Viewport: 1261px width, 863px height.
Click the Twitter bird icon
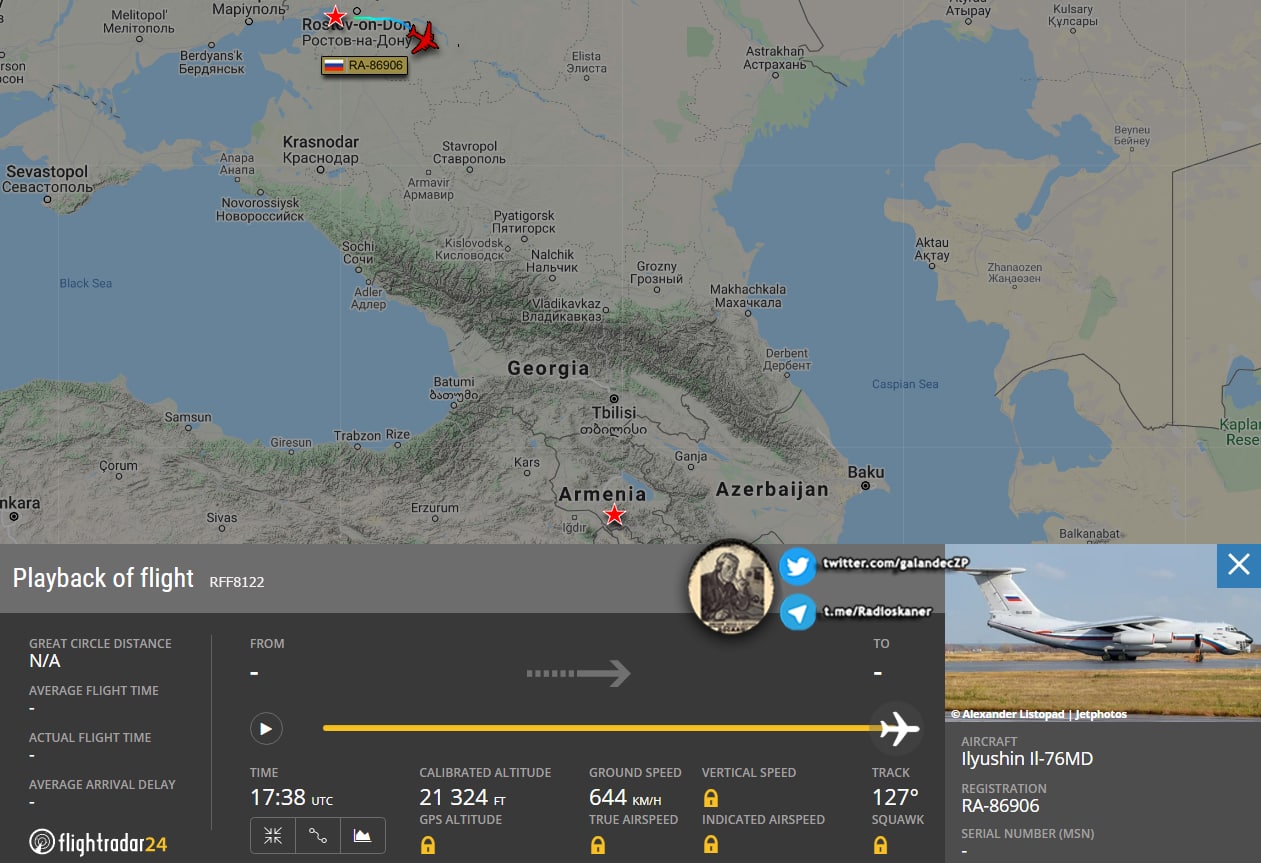797,566
